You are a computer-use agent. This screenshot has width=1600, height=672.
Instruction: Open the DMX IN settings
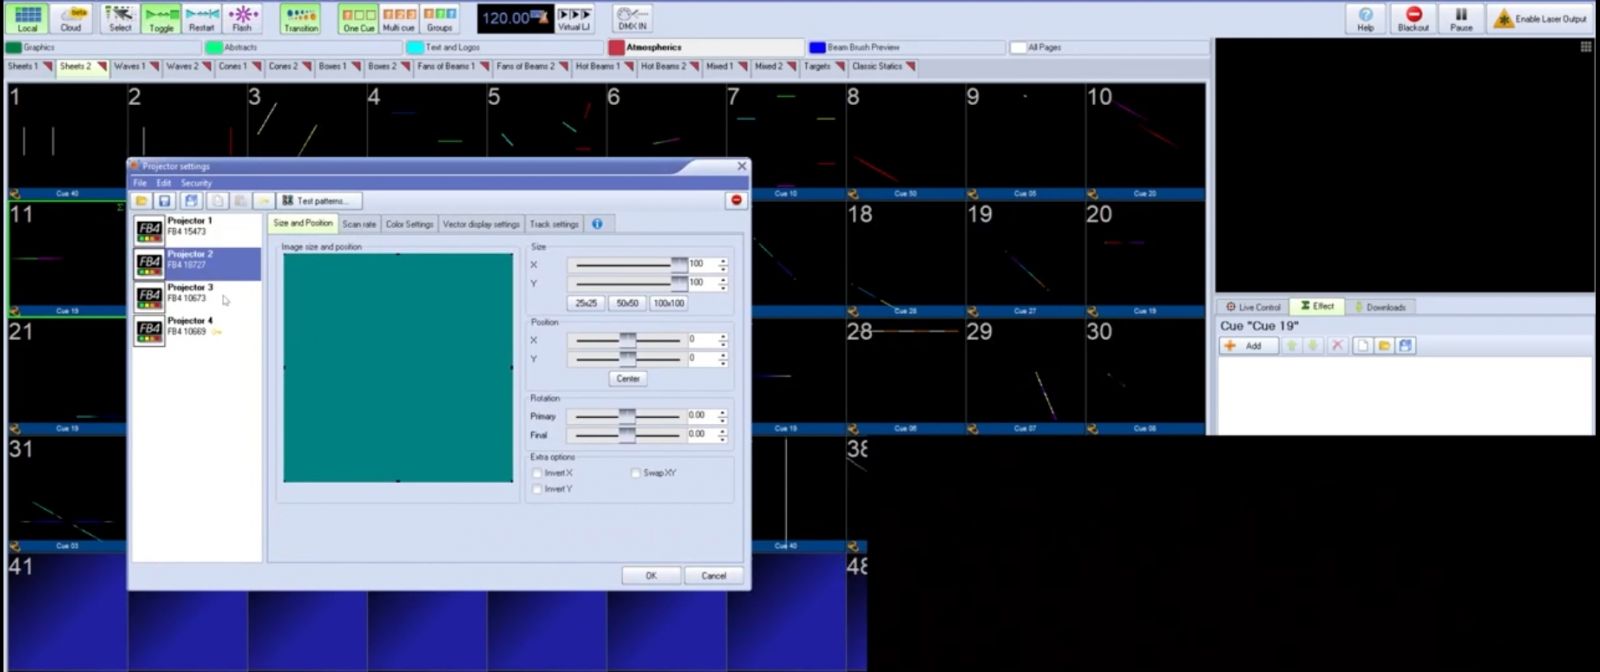(x=632, y=18)
